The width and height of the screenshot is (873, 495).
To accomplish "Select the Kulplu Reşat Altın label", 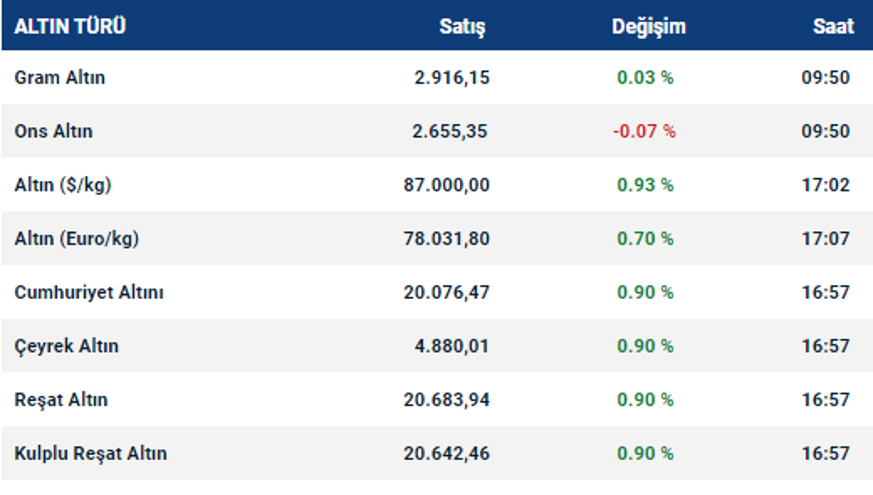I will pos(91,454).
